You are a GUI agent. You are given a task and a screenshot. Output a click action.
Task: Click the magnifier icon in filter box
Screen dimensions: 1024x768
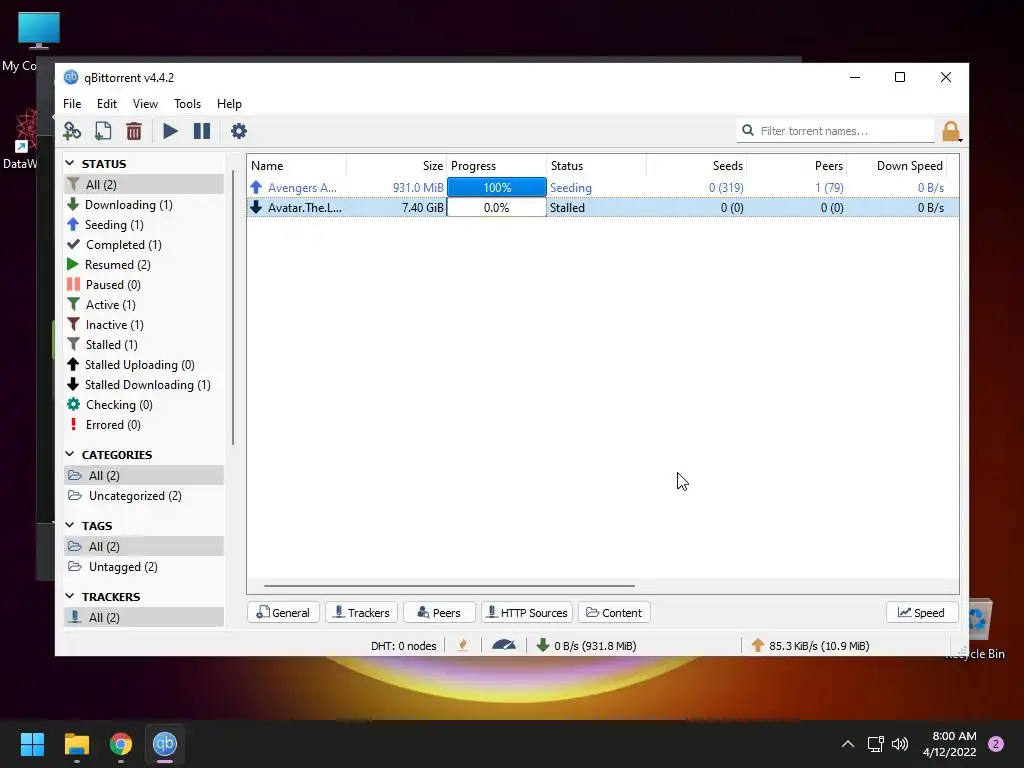pos(748,131)
